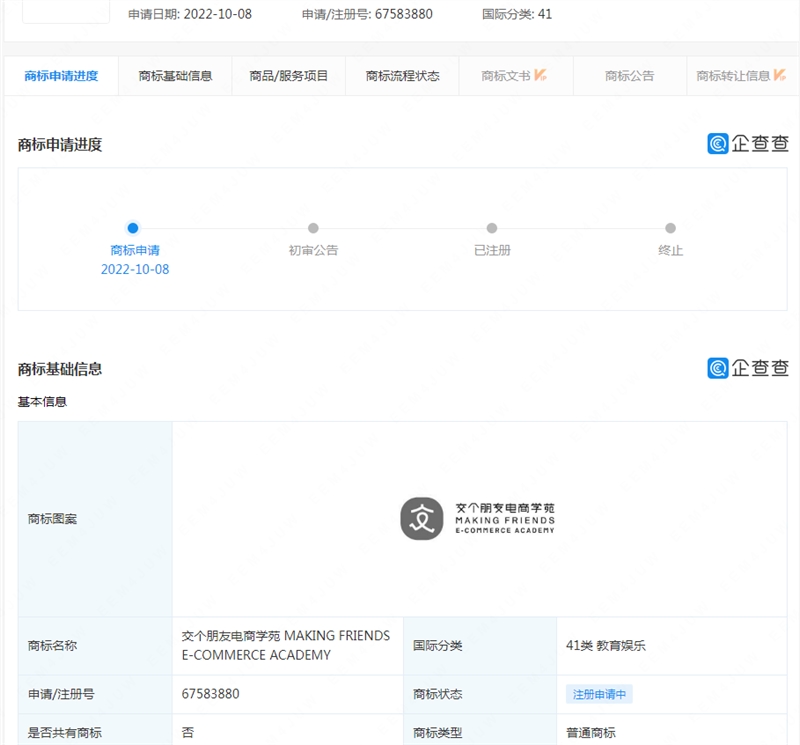This screenshot has width=800, height=745.
Task: Click the 商标基础信息 section heading
Action: click(x=60, y=369)
